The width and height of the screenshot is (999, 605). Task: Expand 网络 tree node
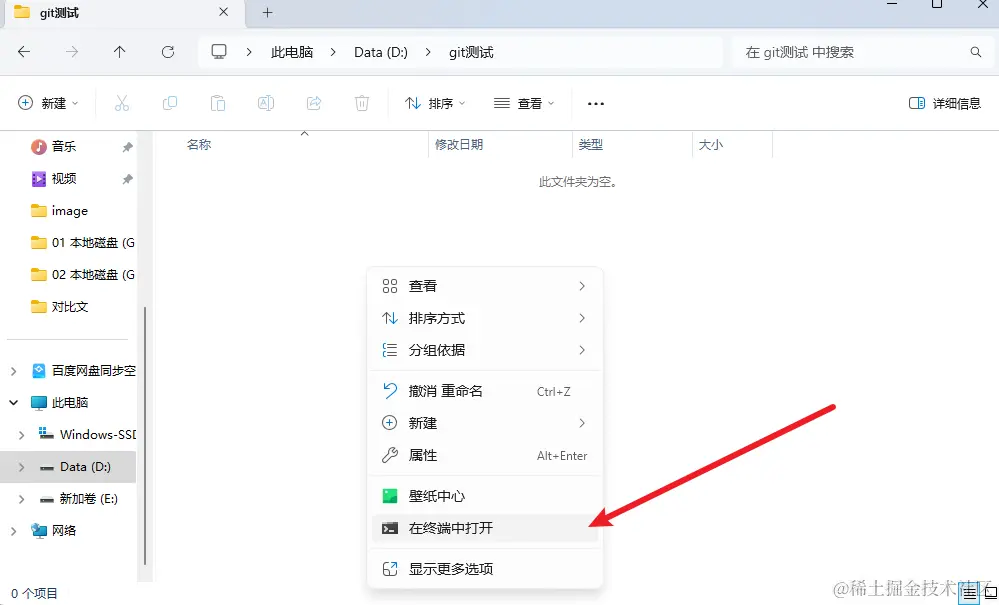tap(13, 530)
